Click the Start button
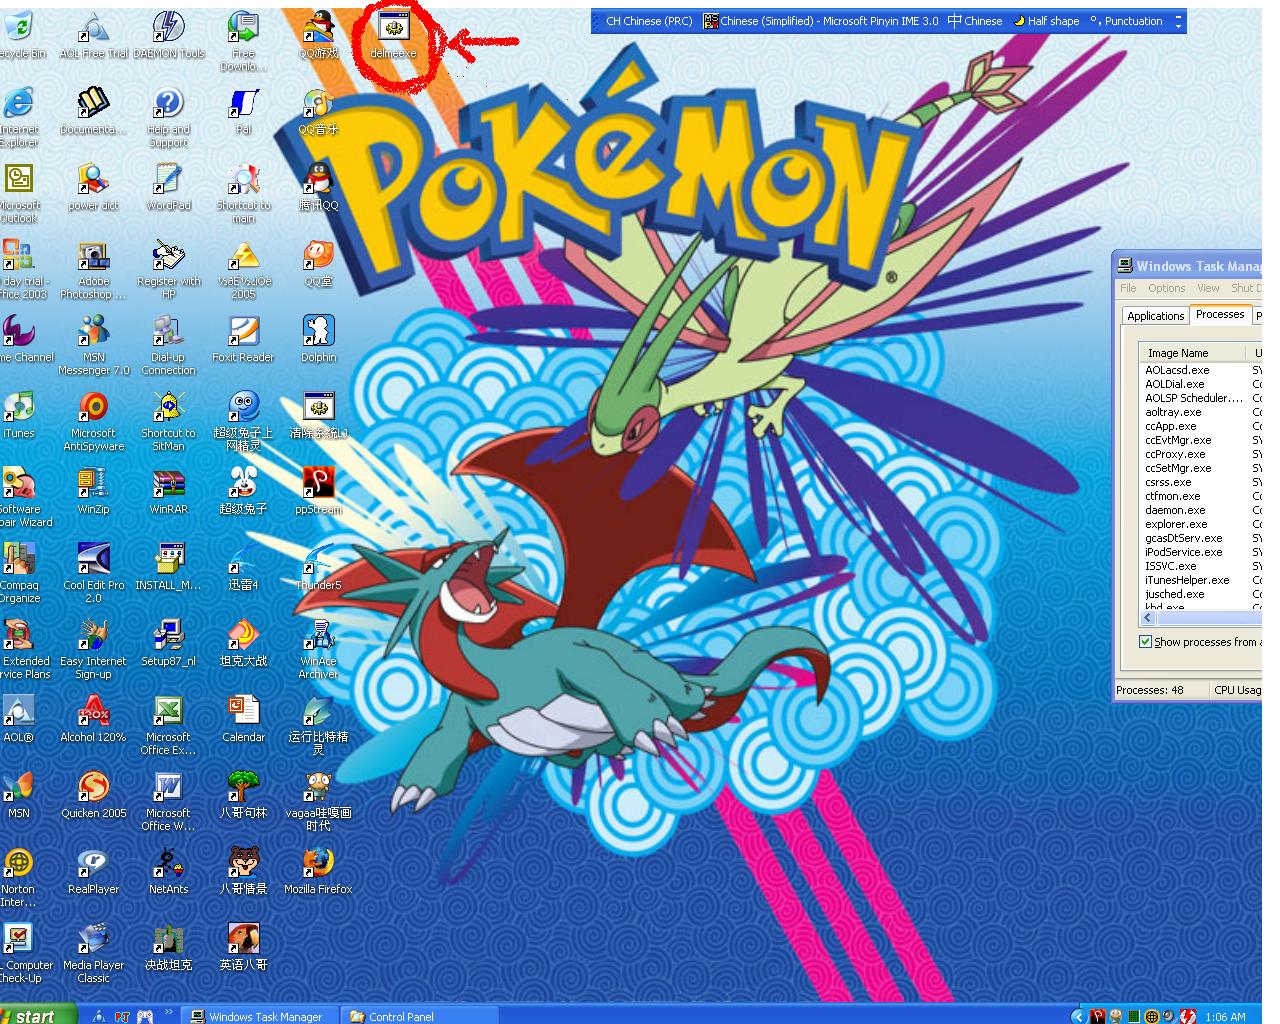The height and width of the screenshot is (1024, 1280). coord(37,1015)
